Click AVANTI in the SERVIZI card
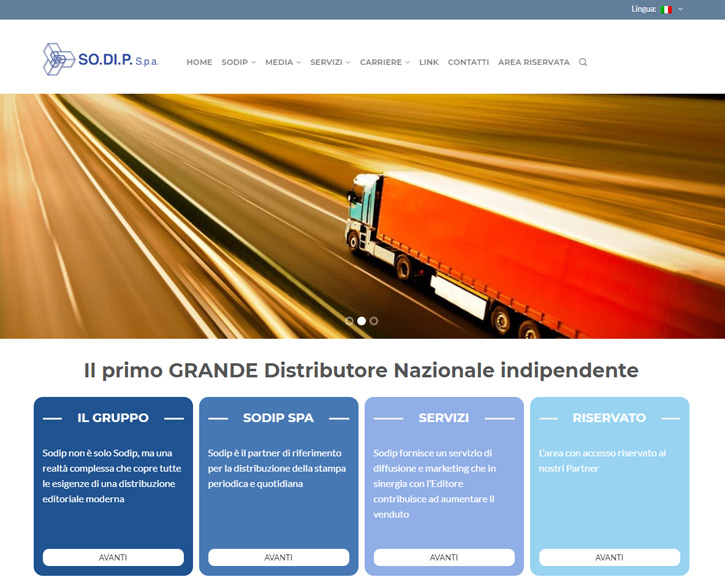This screenshot has width=725, height=585. (x=444, y=557)
